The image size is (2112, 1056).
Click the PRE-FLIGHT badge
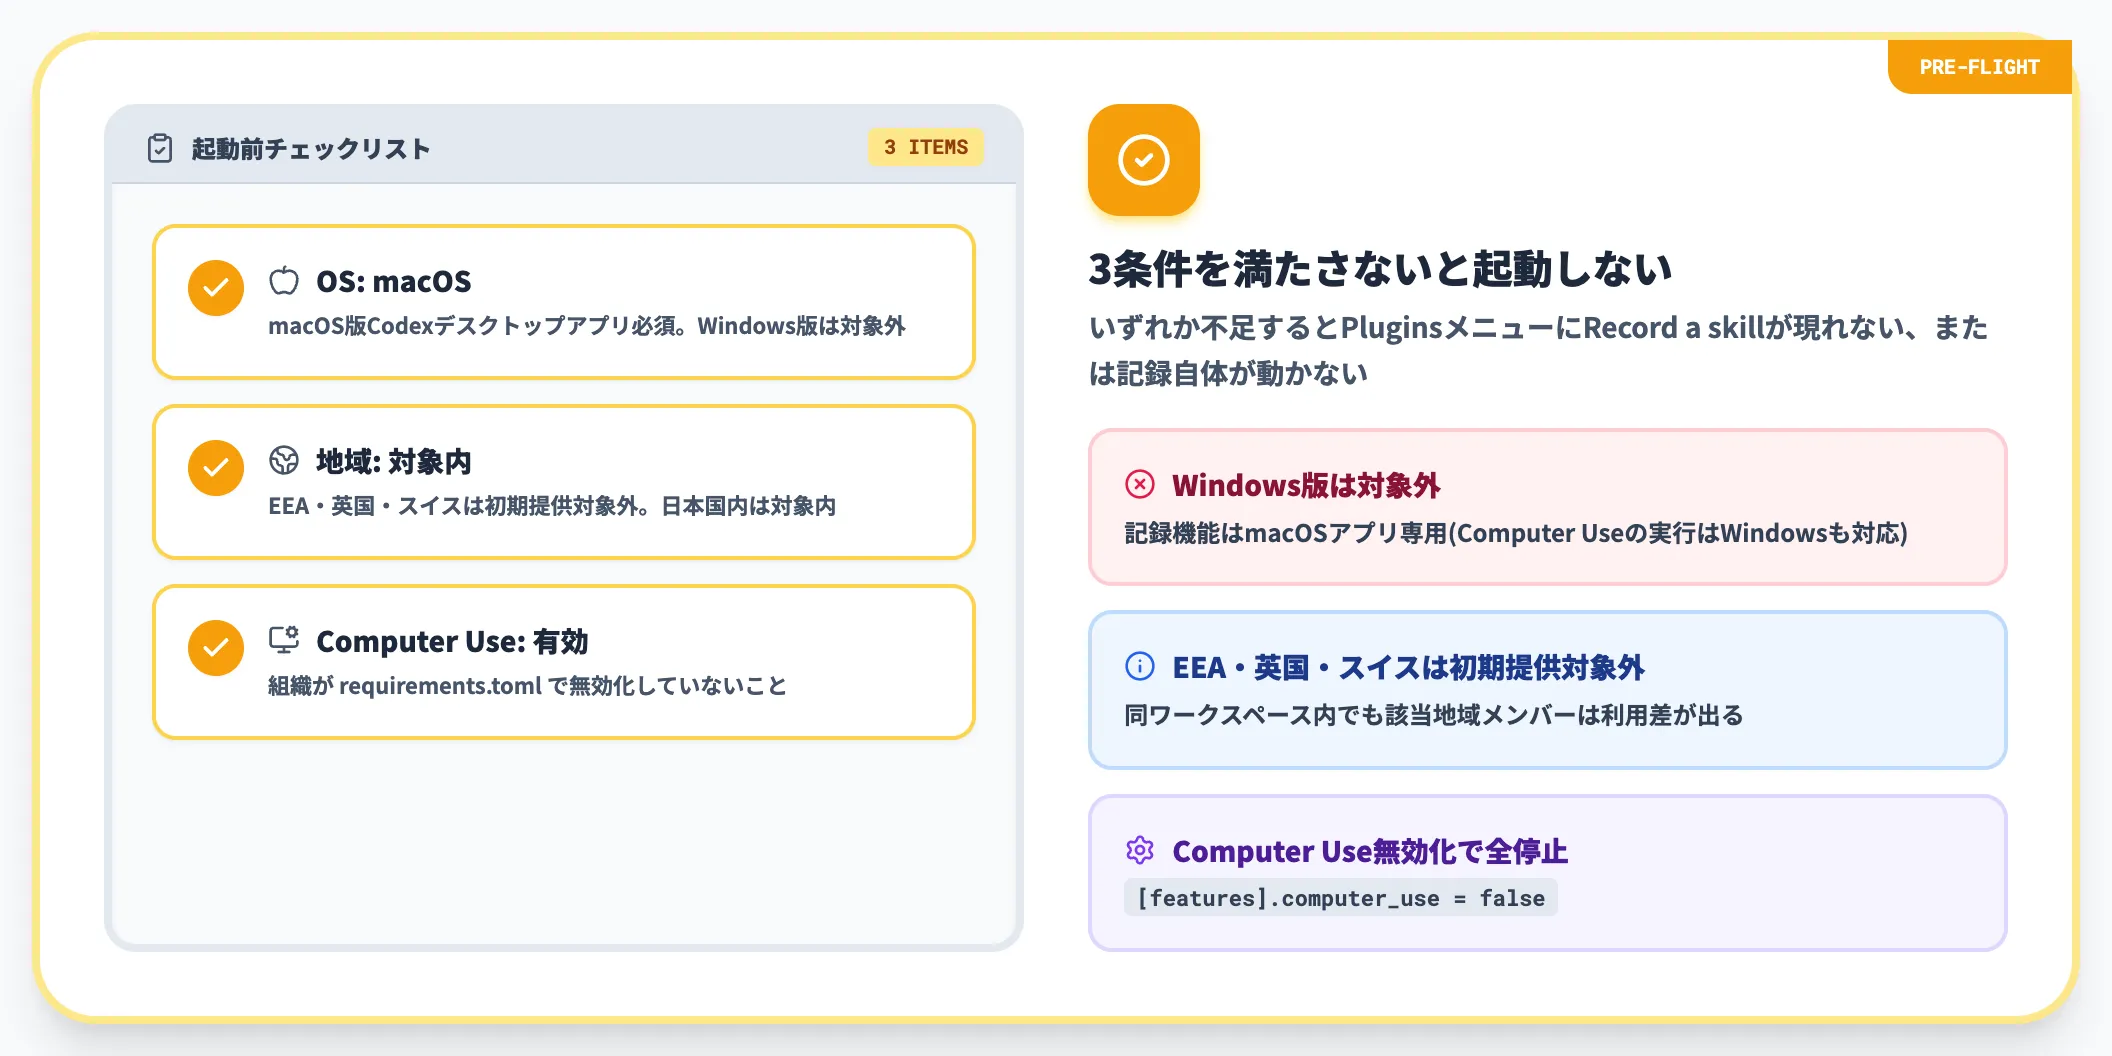click(x=1979, y=67)
